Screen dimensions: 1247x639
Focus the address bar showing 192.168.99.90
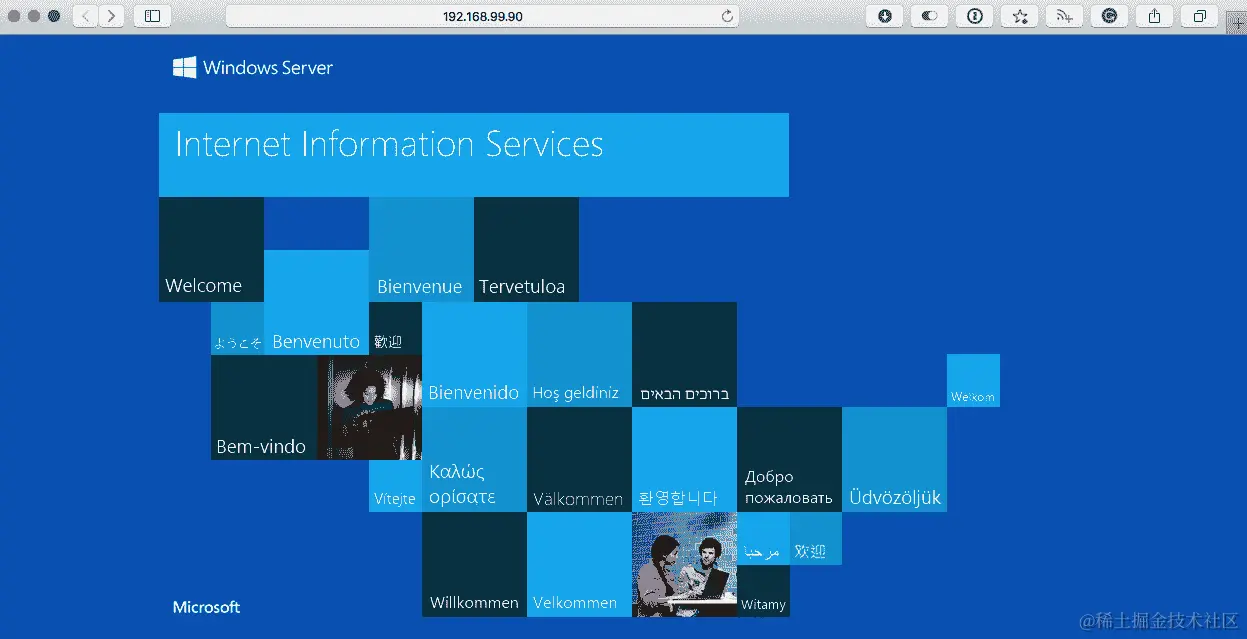point(482,16)
